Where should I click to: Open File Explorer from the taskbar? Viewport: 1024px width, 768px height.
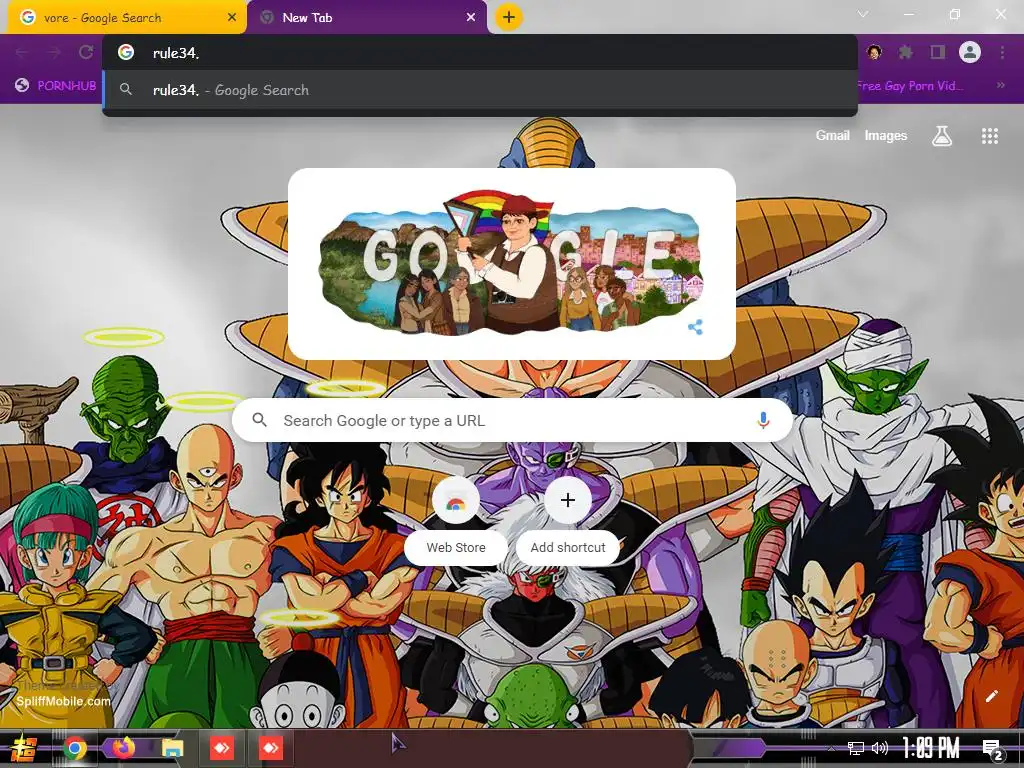click(x=173, y=748)
